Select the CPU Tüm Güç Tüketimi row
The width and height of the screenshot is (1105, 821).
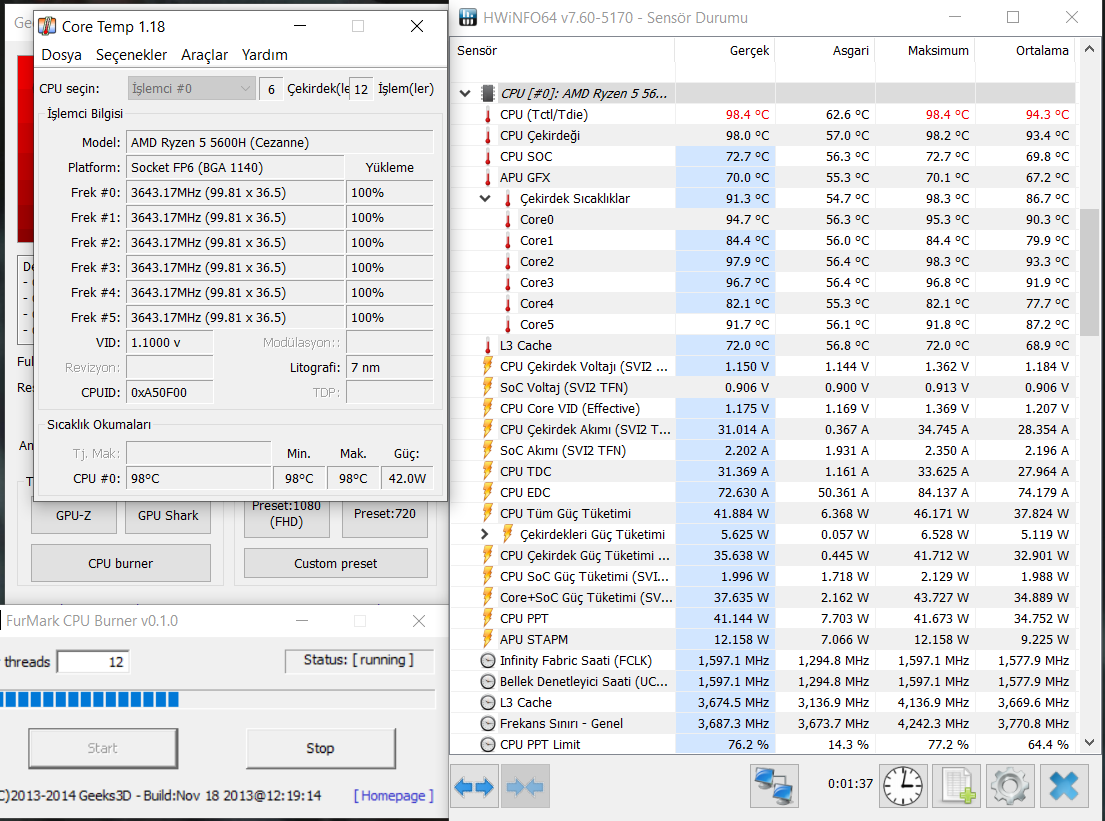(x=763, y=513)
